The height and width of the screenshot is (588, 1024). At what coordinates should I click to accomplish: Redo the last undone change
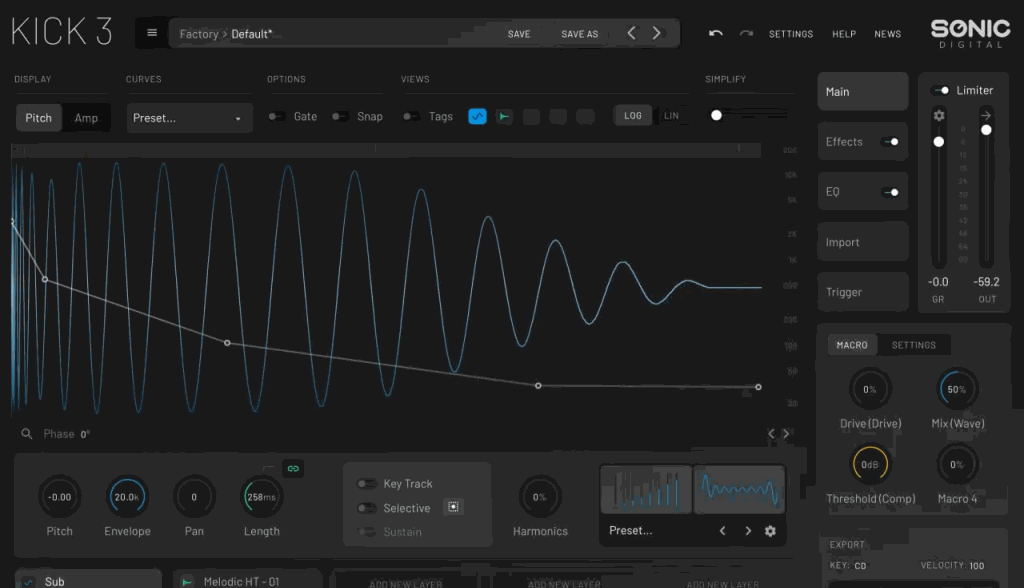[746, 33]
